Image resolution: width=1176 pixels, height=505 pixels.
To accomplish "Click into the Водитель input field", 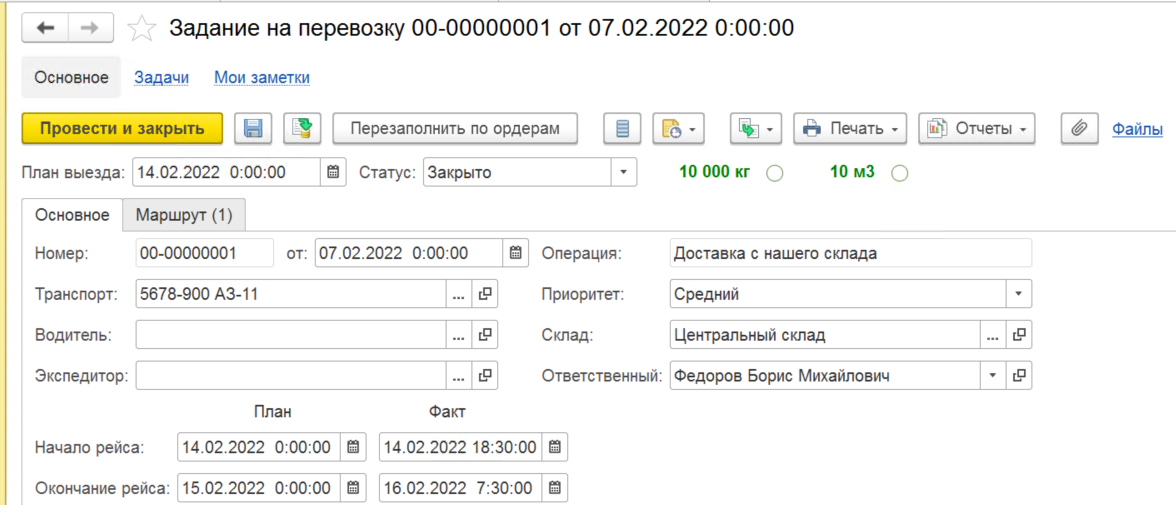I will [x=290, y=335].
